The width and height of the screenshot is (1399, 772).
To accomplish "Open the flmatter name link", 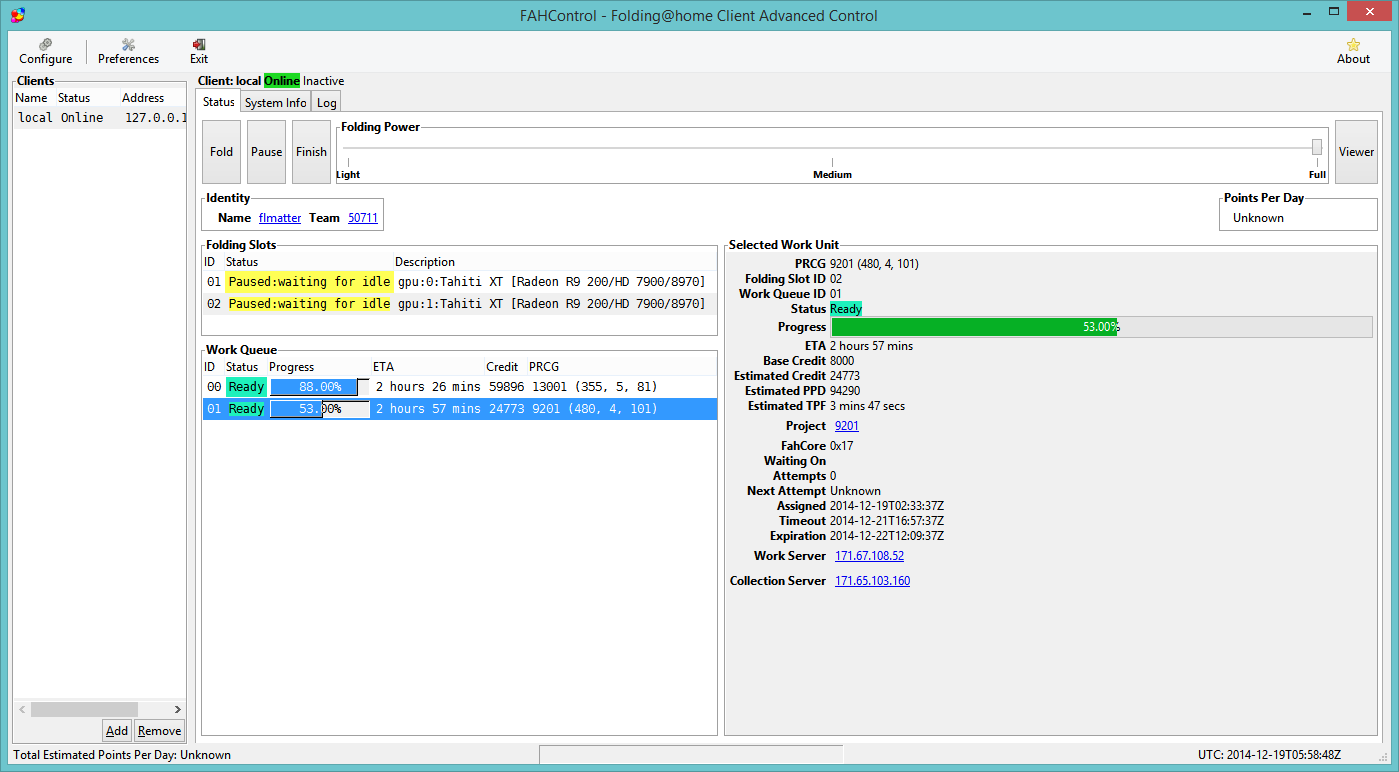I will [280, 217].
